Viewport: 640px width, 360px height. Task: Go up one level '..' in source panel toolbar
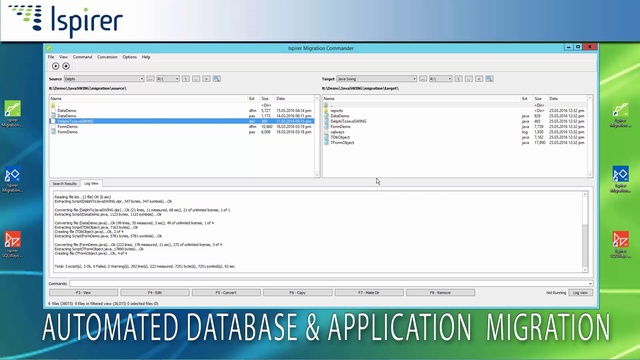pos(196,79)
